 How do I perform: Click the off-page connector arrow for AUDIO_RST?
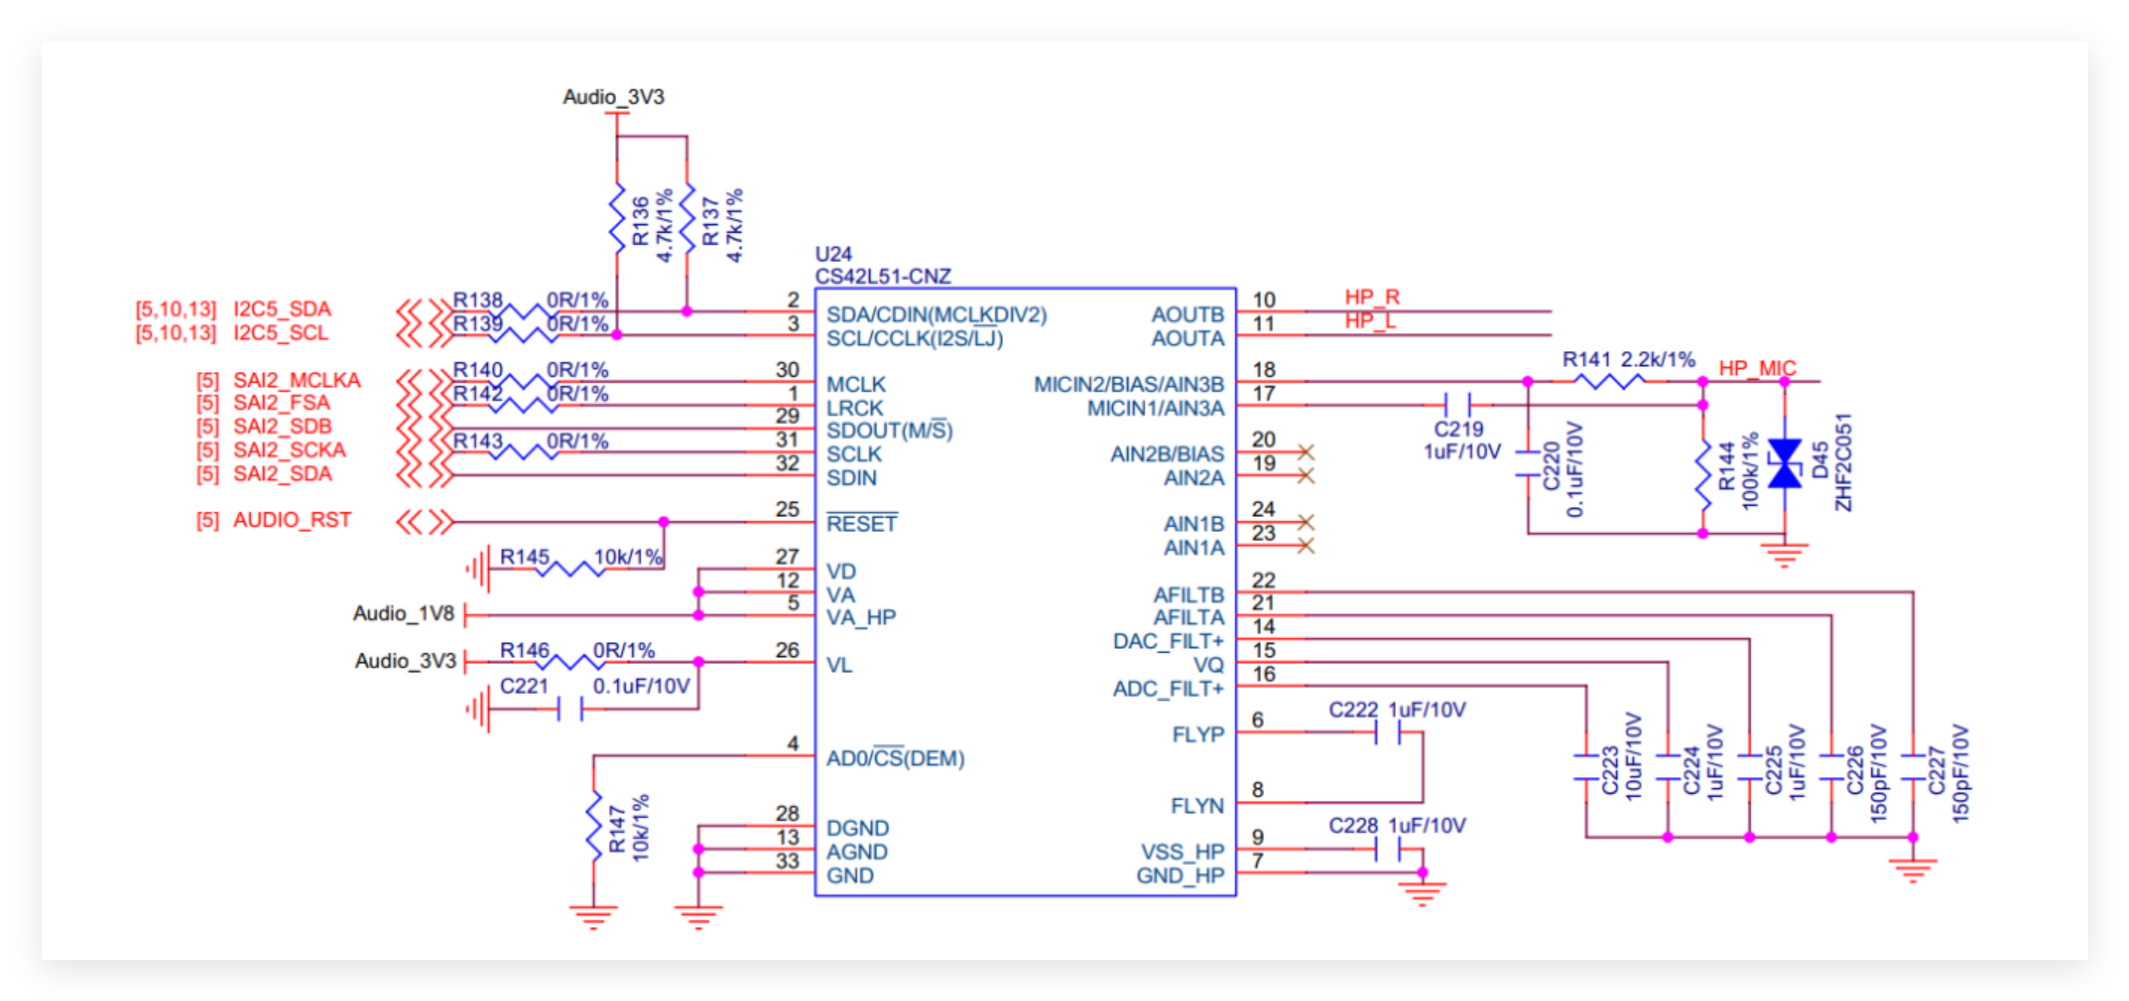pyautogui.click(x=425, y=522)
